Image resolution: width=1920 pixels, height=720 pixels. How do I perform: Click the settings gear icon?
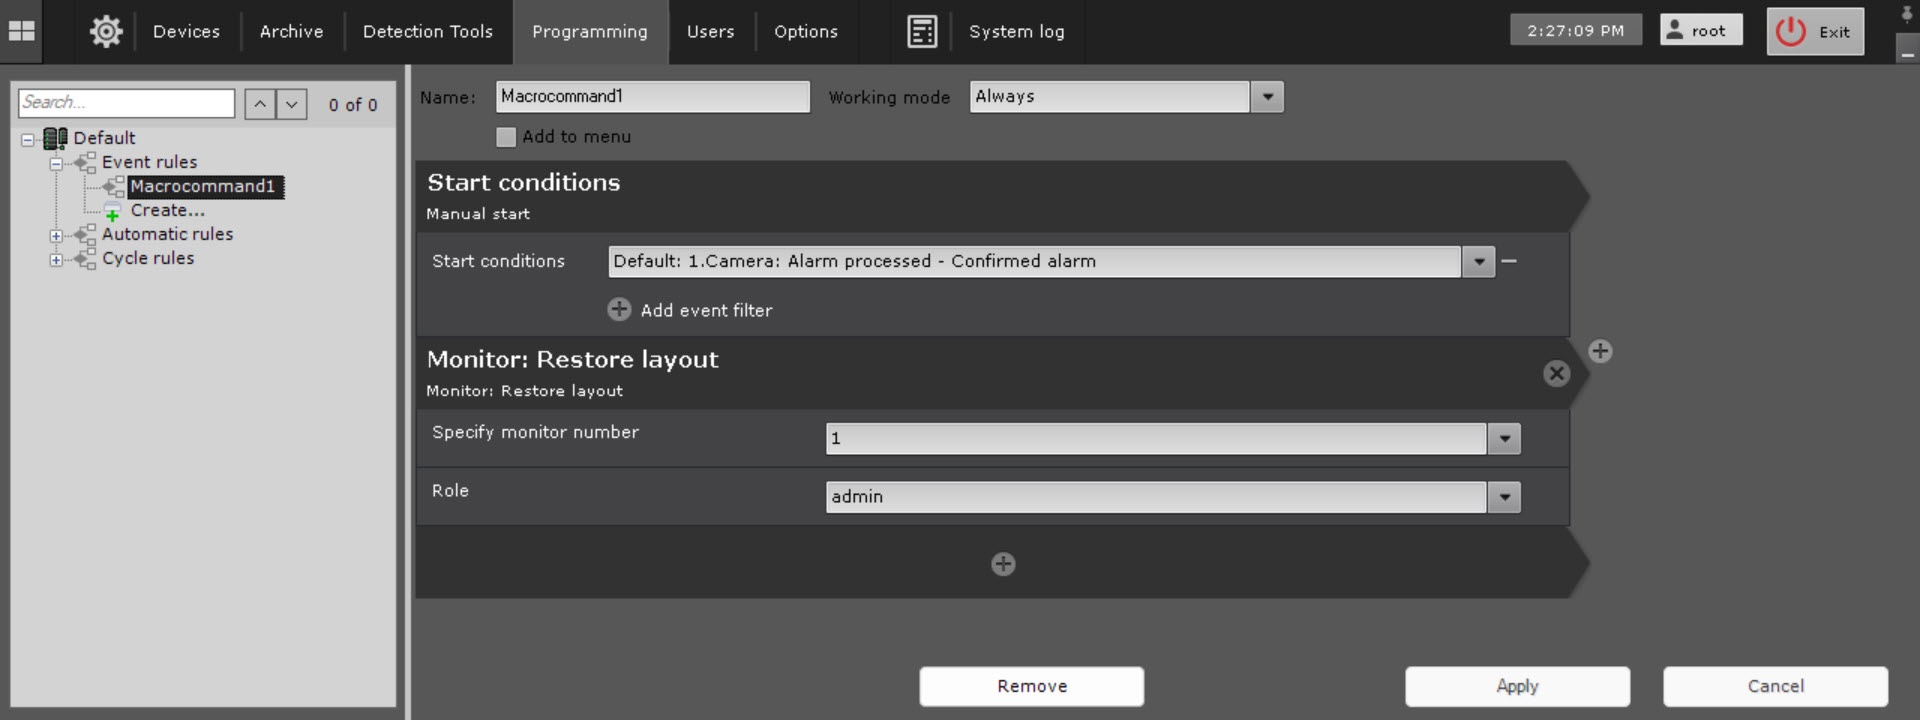[x=106, y=31]
